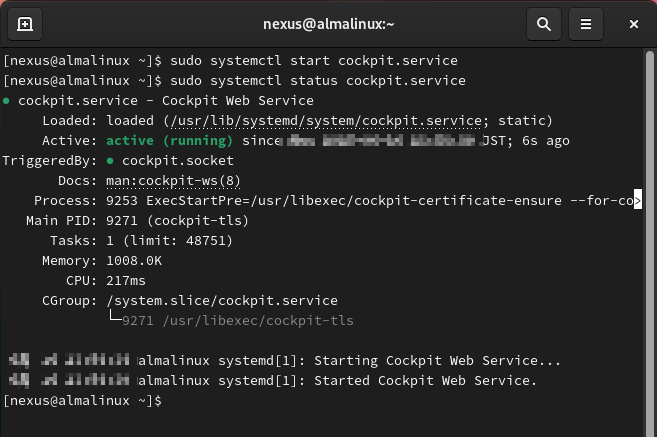Click the "Starting Cockpit Web Service..." log line
The width and height of the screenshot is (657, 437).
tap(437, 360)
